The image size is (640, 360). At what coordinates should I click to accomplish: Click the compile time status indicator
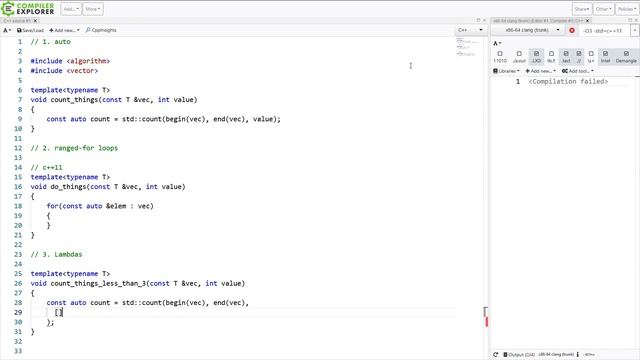pyautogui.click(x=589, y=355)
